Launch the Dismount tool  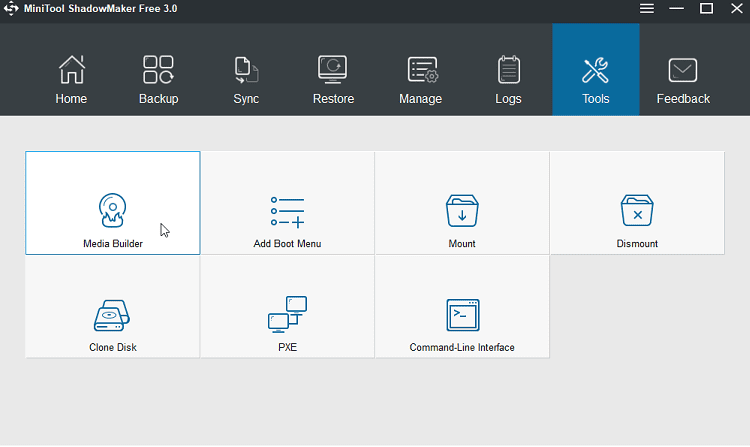(x=637, y=203)
